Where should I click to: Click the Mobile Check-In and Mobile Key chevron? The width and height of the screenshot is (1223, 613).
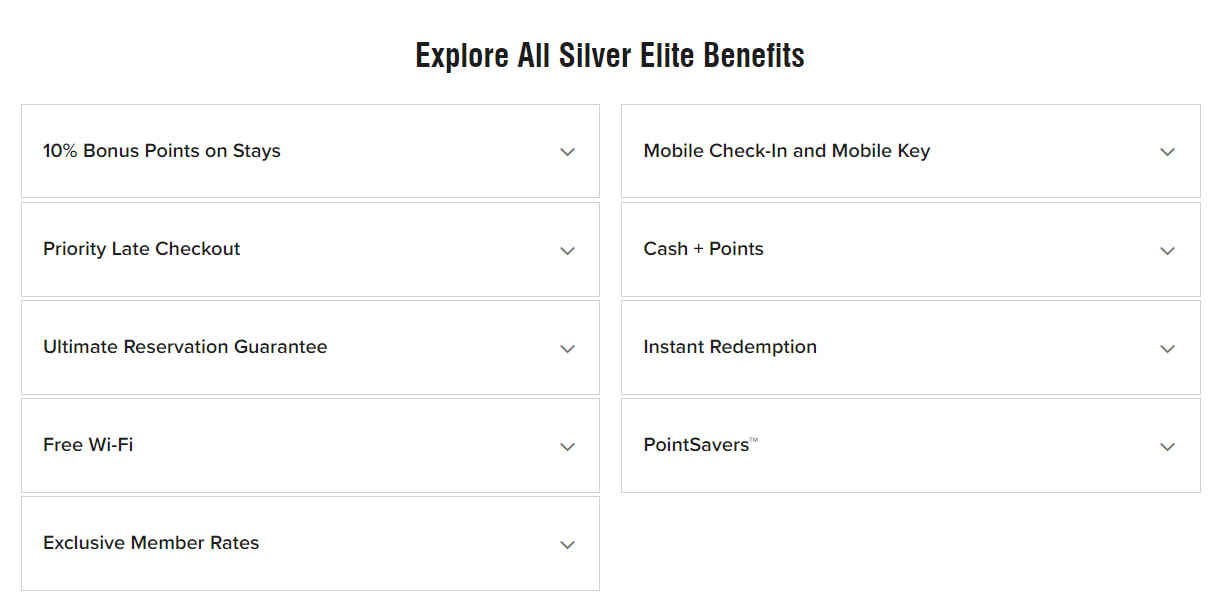tap(1167, 152)
